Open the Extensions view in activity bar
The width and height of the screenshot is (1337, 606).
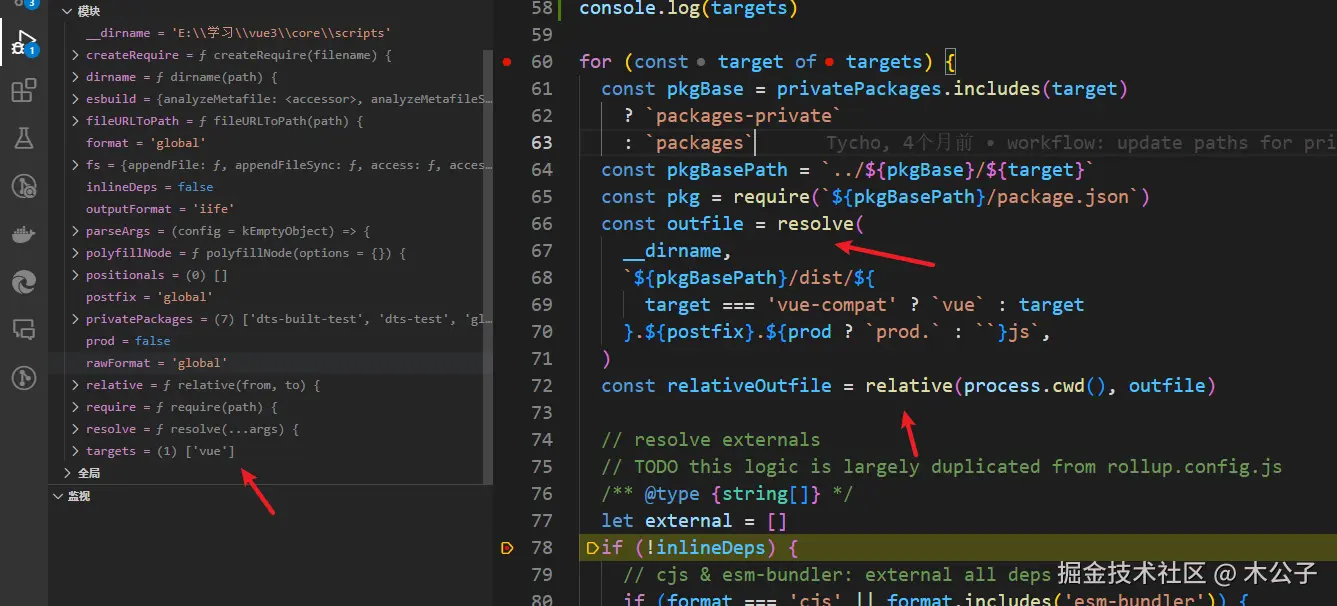pyautogui.click(x=23, y=92)
